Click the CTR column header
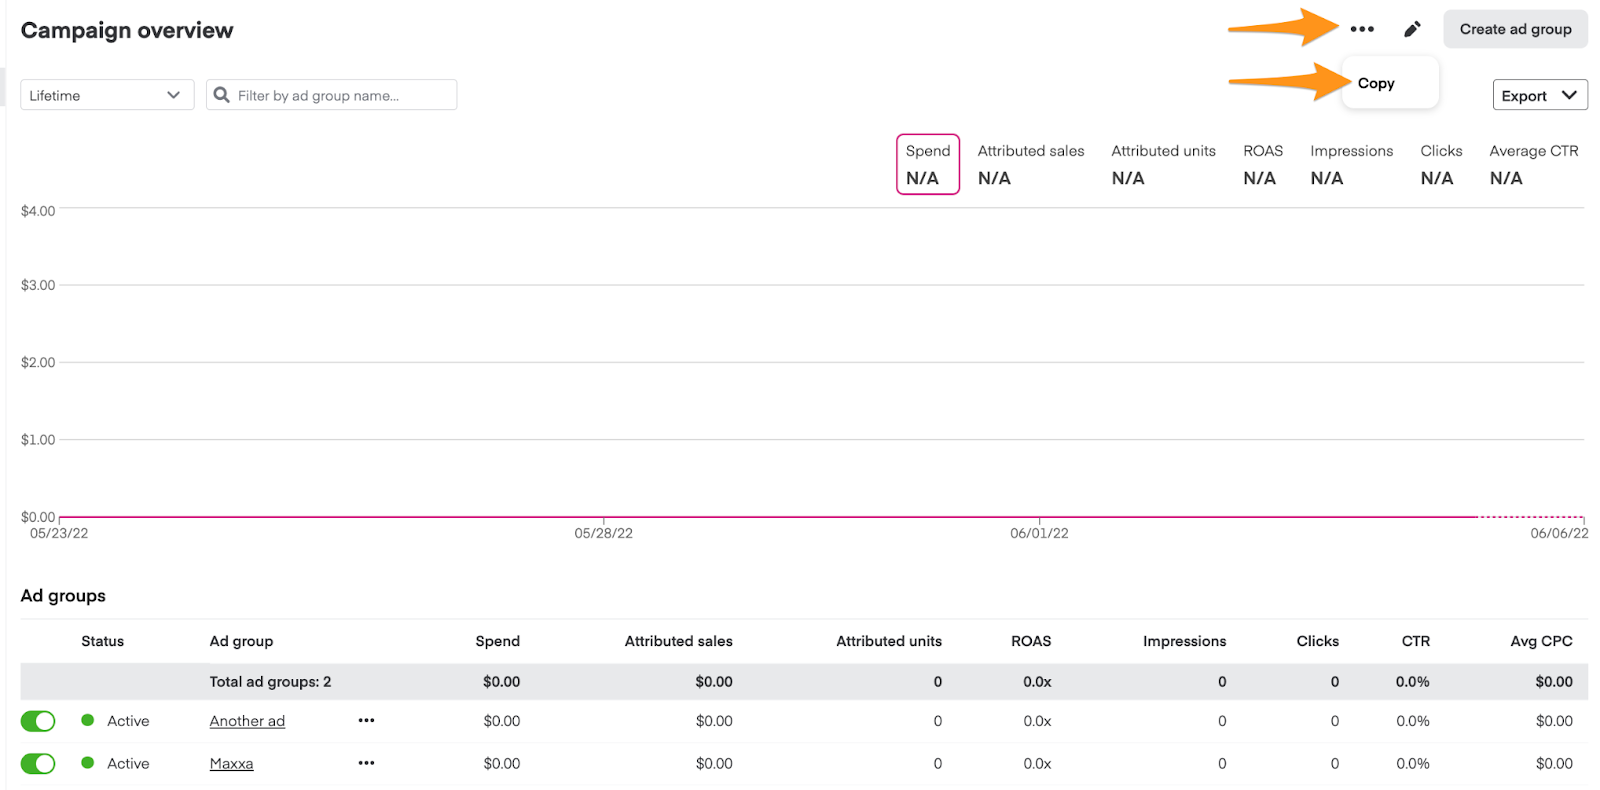Image resolution: width=1600 pixels, height=790 pixels. (1415, 641)
